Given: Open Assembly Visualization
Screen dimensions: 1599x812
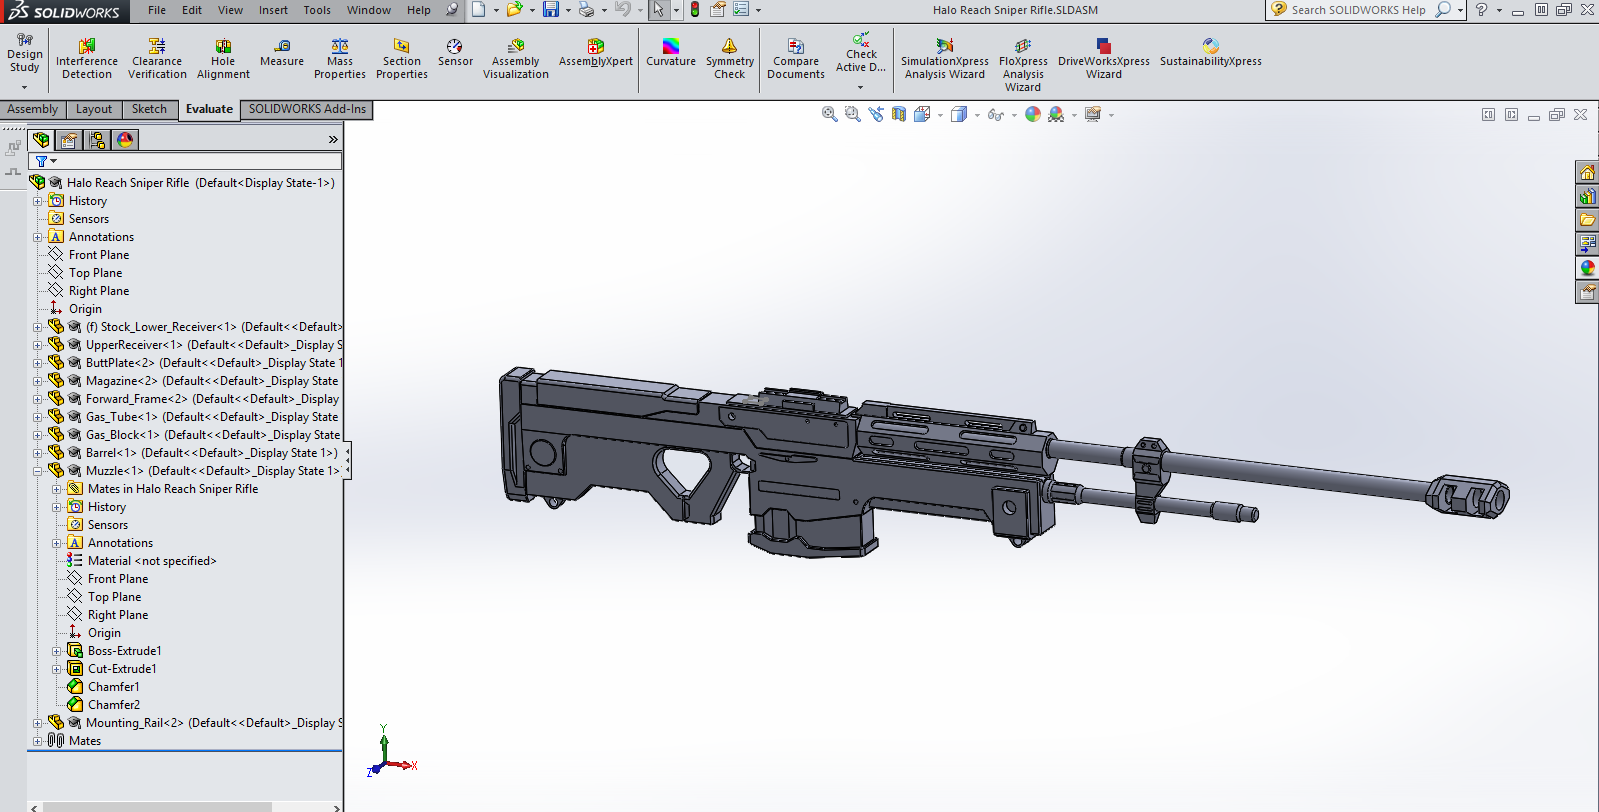Looking at the screenshot, I should pyautogui.click(x=516, y=59).
